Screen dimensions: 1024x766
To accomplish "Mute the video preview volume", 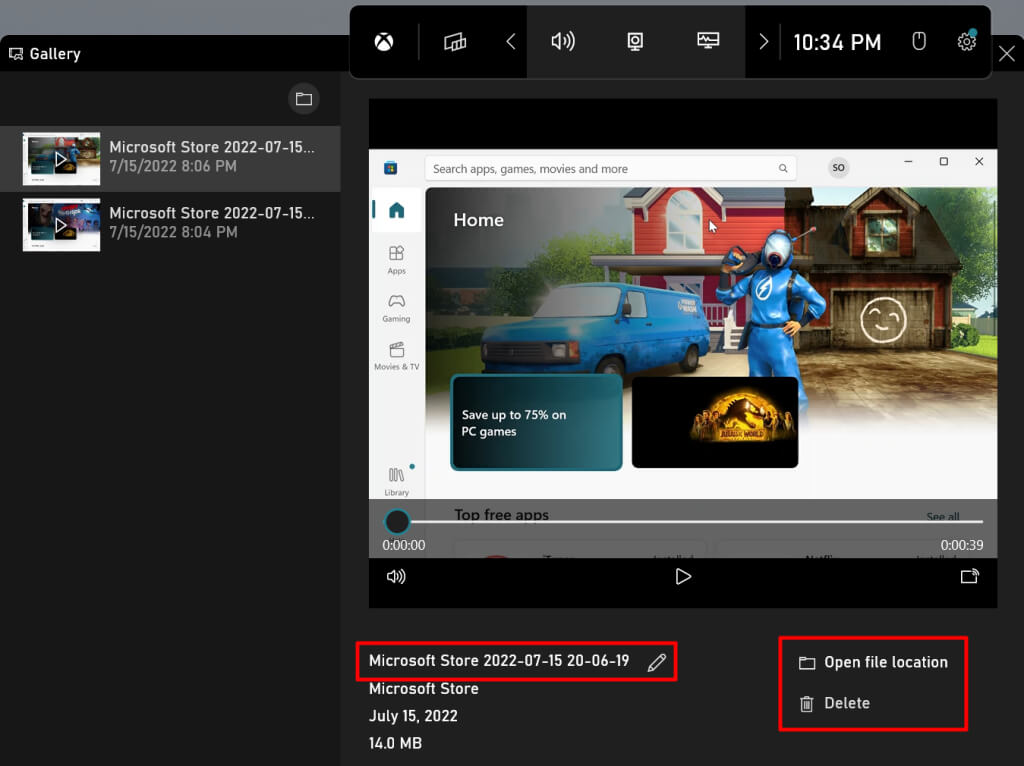I will point(396,576).
